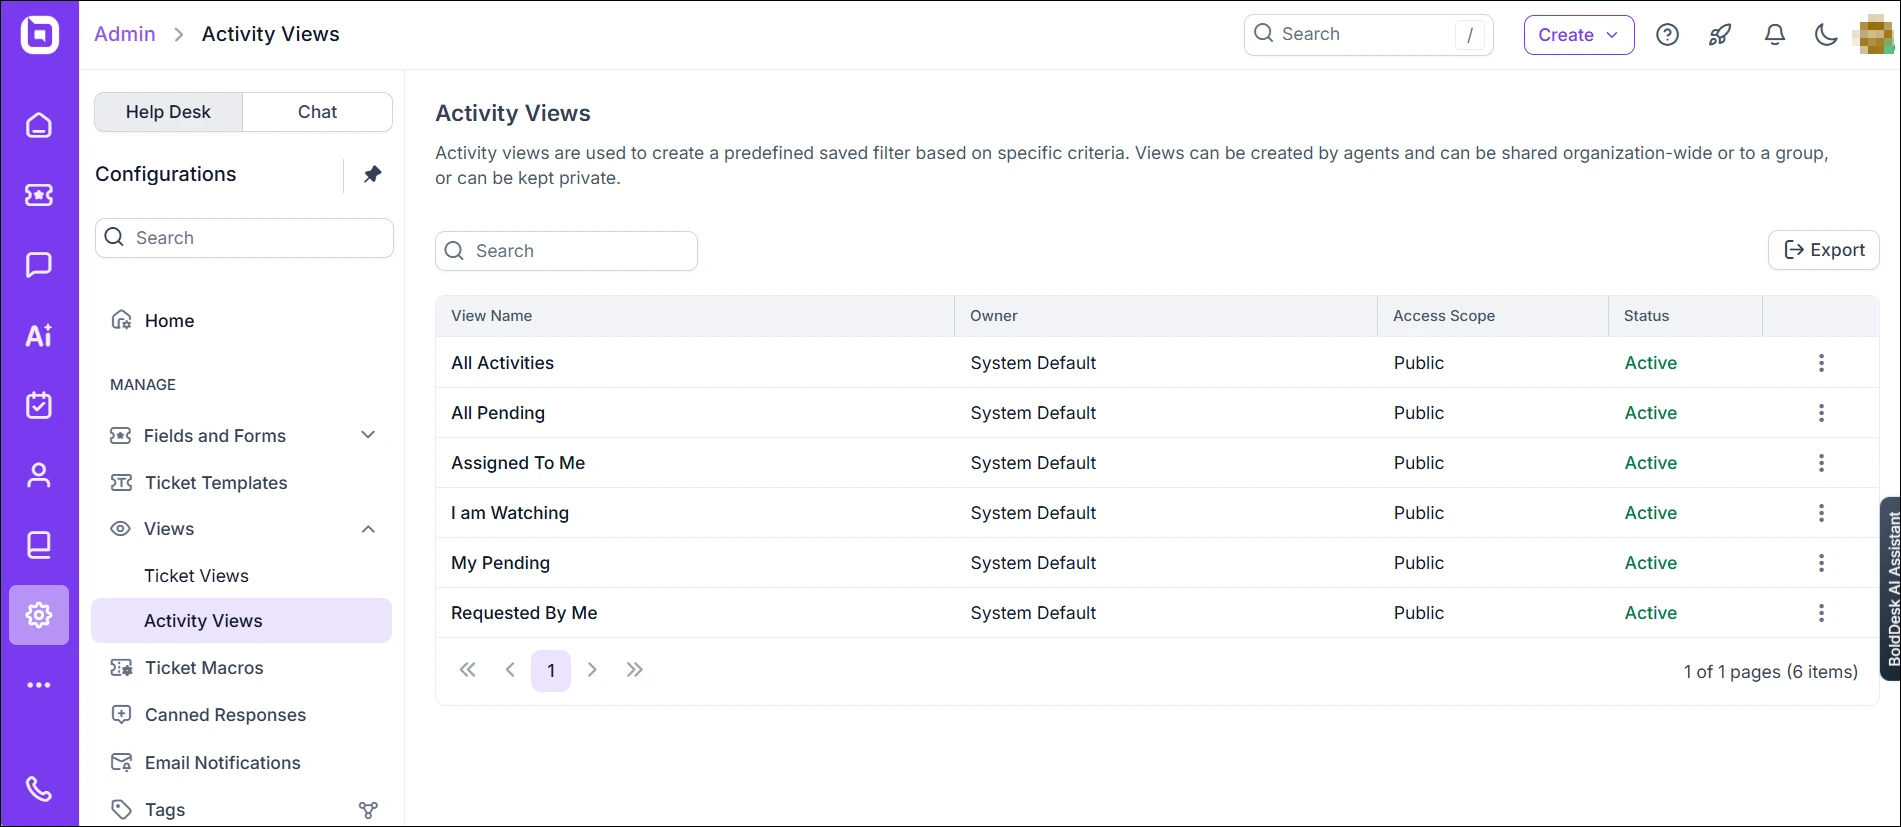This screenshot has height=827, width=1901.
Task: Open the BoldDesk AI Assistant side panel
Action: pos(1890,588)
